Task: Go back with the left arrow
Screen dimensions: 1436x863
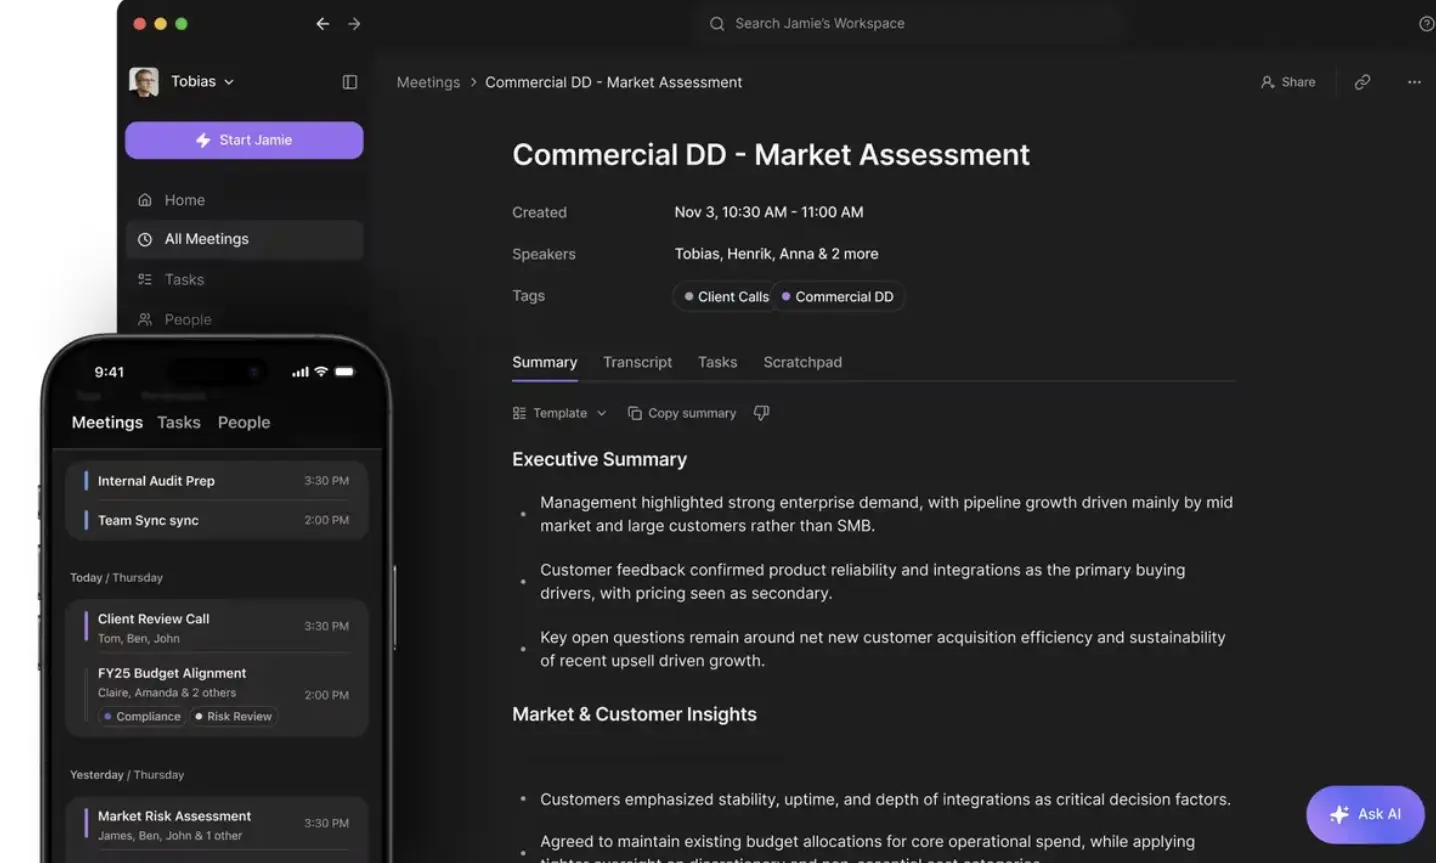Action: point(322,24)
